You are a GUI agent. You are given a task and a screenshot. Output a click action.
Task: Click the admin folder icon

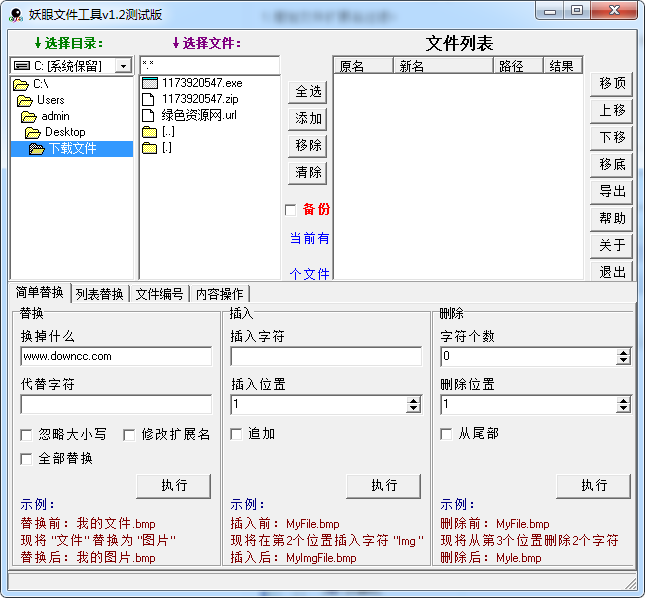coord(28,116)
